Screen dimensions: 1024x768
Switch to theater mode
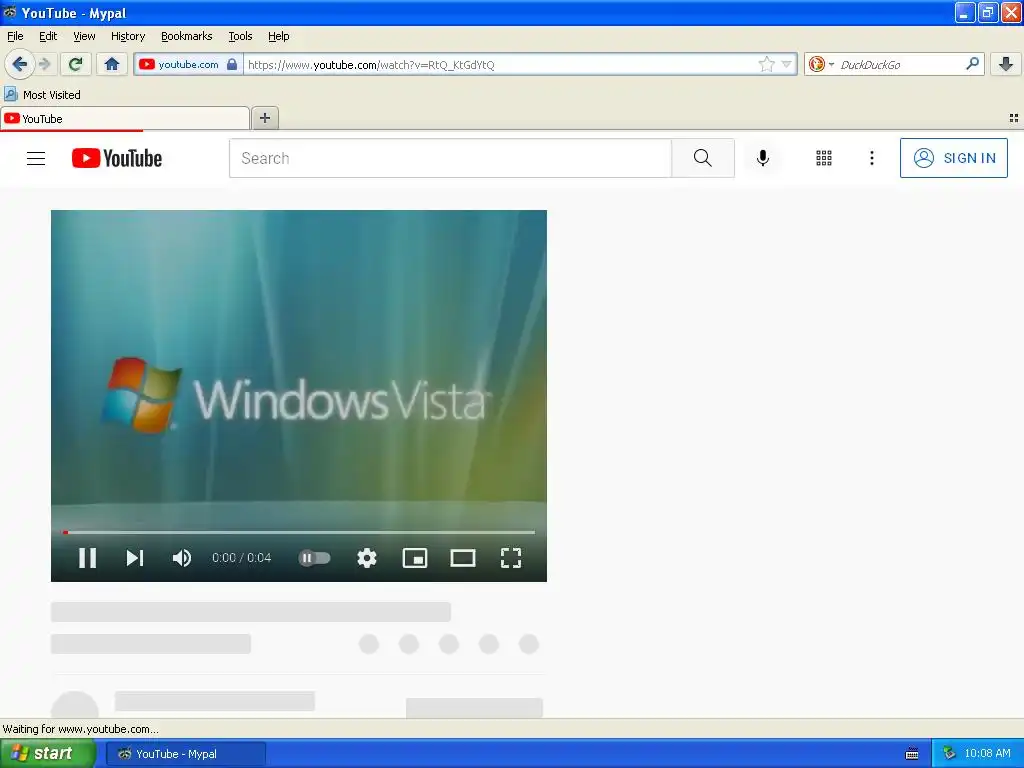tap(463, 558)
